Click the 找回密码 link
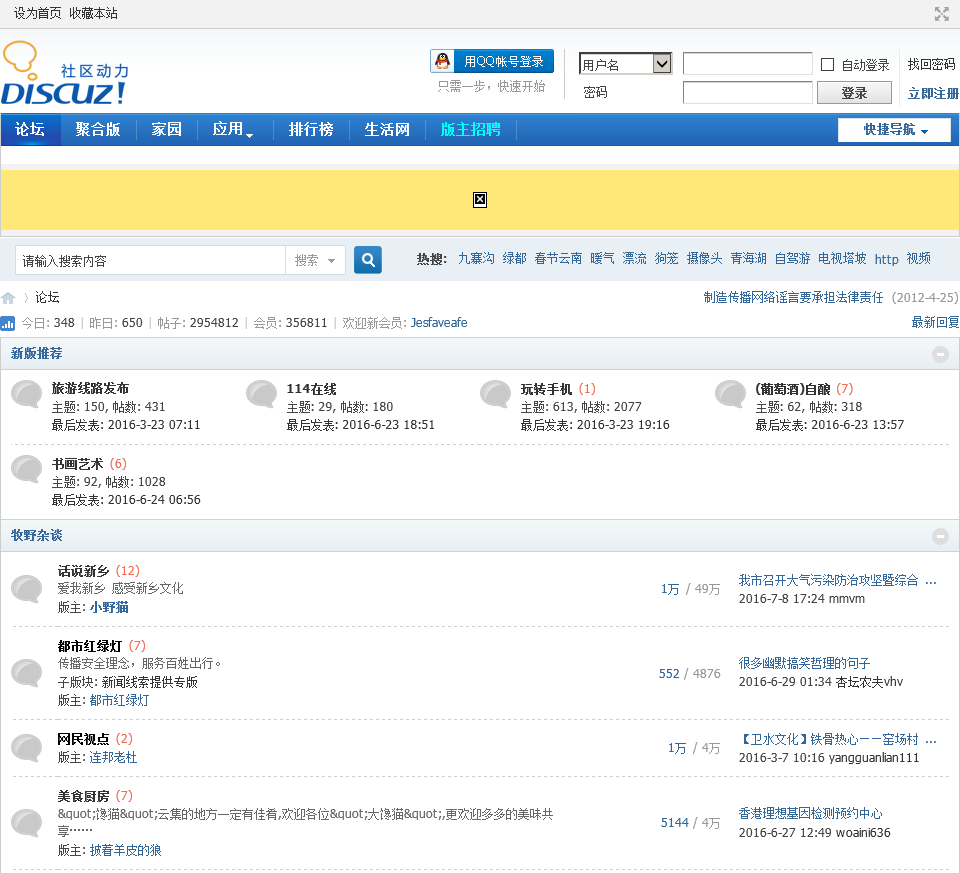Image resolution: width=960 pixels, height=873 pixels. coord(931,64)
